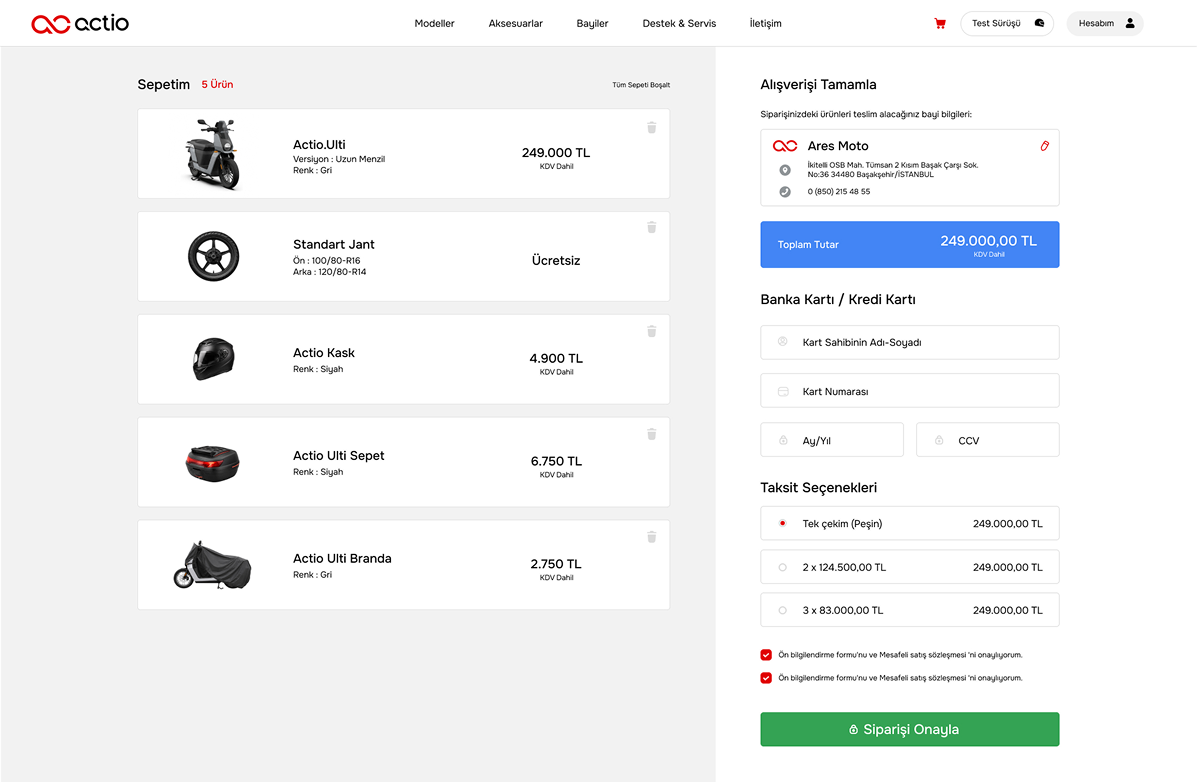
Task: Click the İkitelli OSB Mah. dealer address
Action: (x=892, y=170)
